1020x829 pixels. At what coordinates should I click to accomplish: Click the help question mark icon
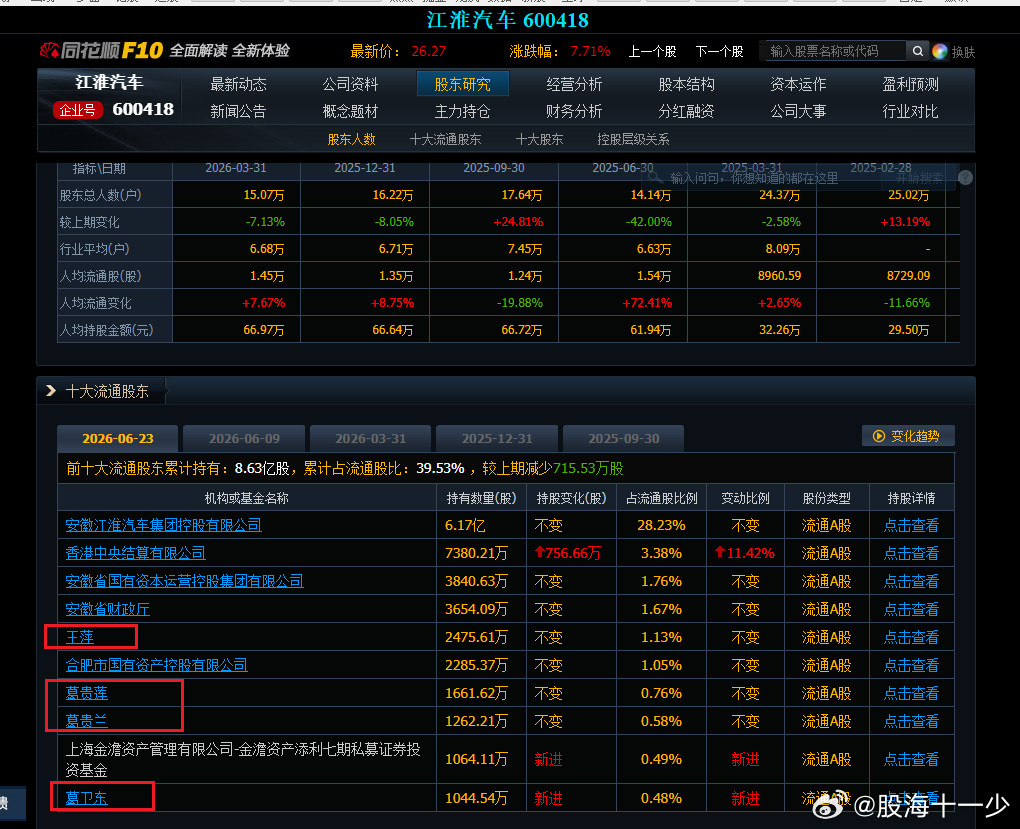point(965,178)
